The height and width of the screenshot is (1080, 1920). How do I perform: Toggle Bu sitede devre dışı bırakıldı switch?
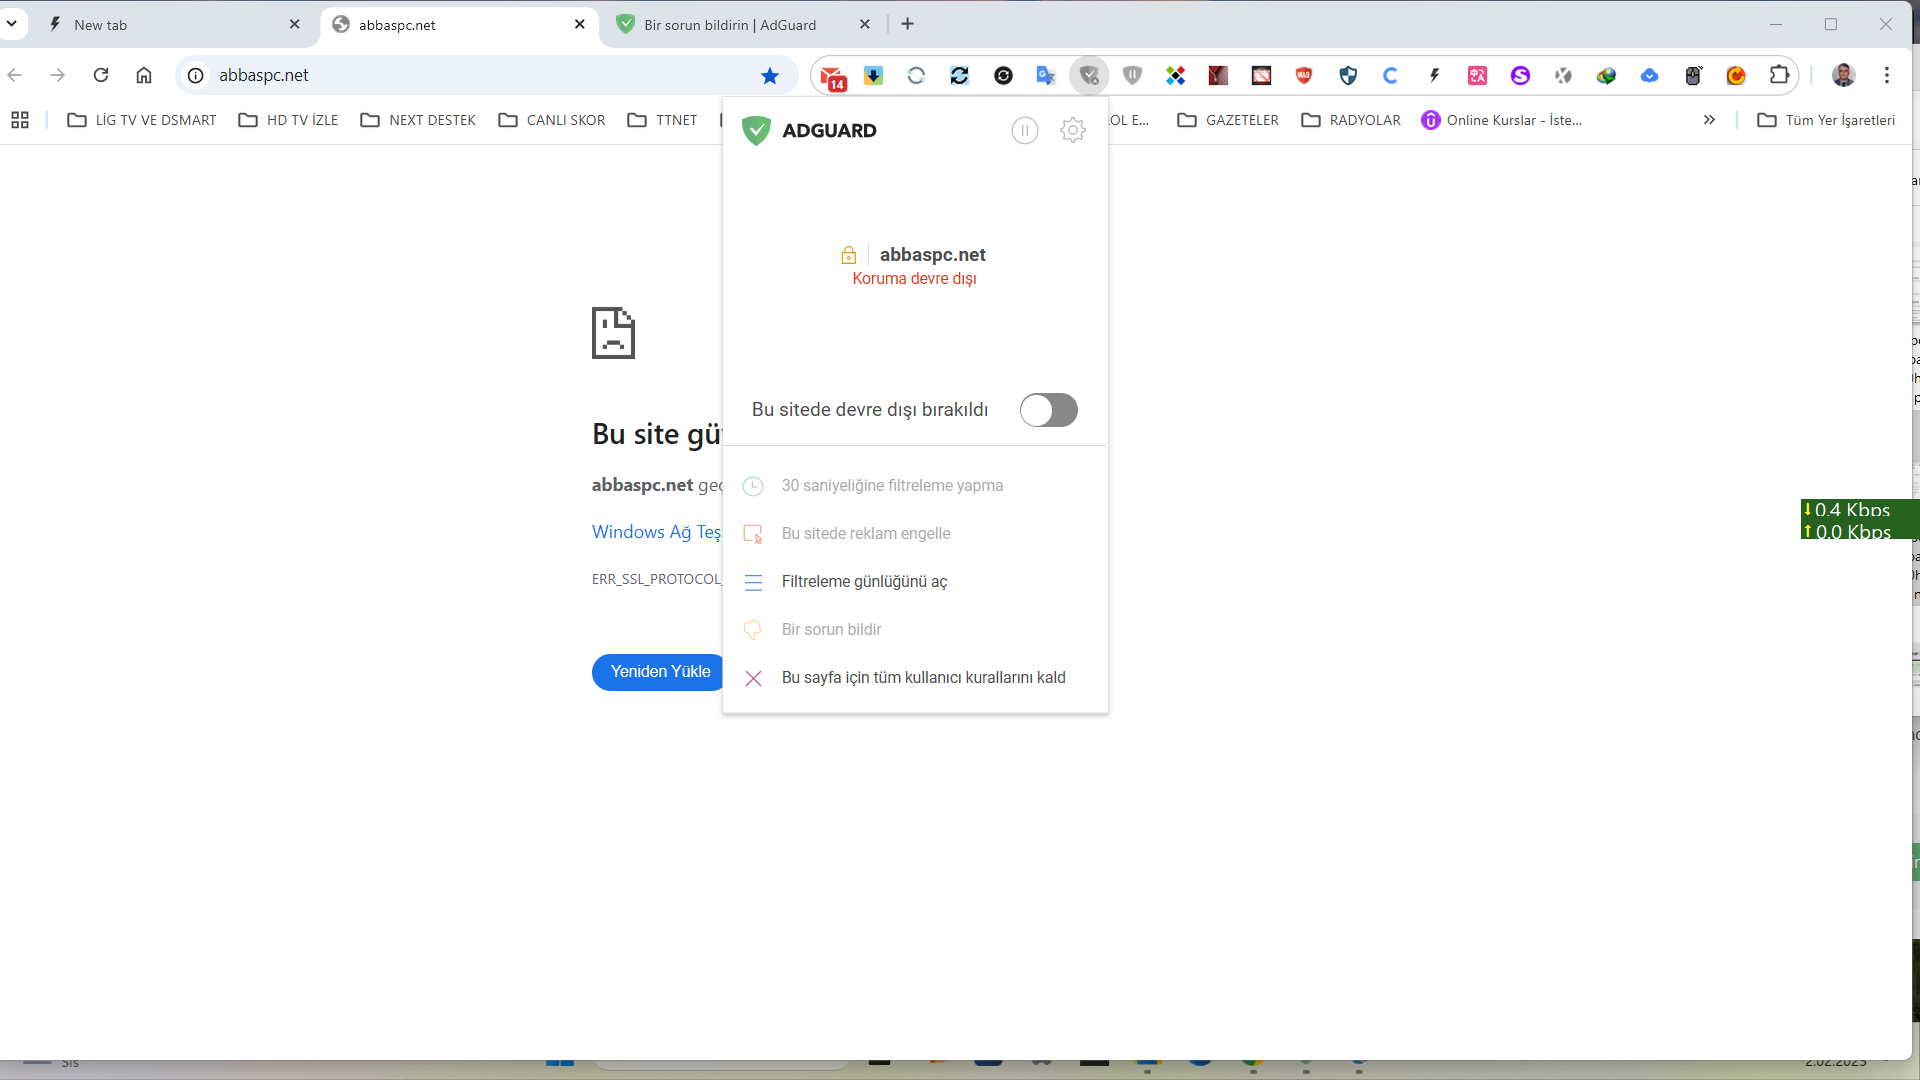tap(1048, 410)
